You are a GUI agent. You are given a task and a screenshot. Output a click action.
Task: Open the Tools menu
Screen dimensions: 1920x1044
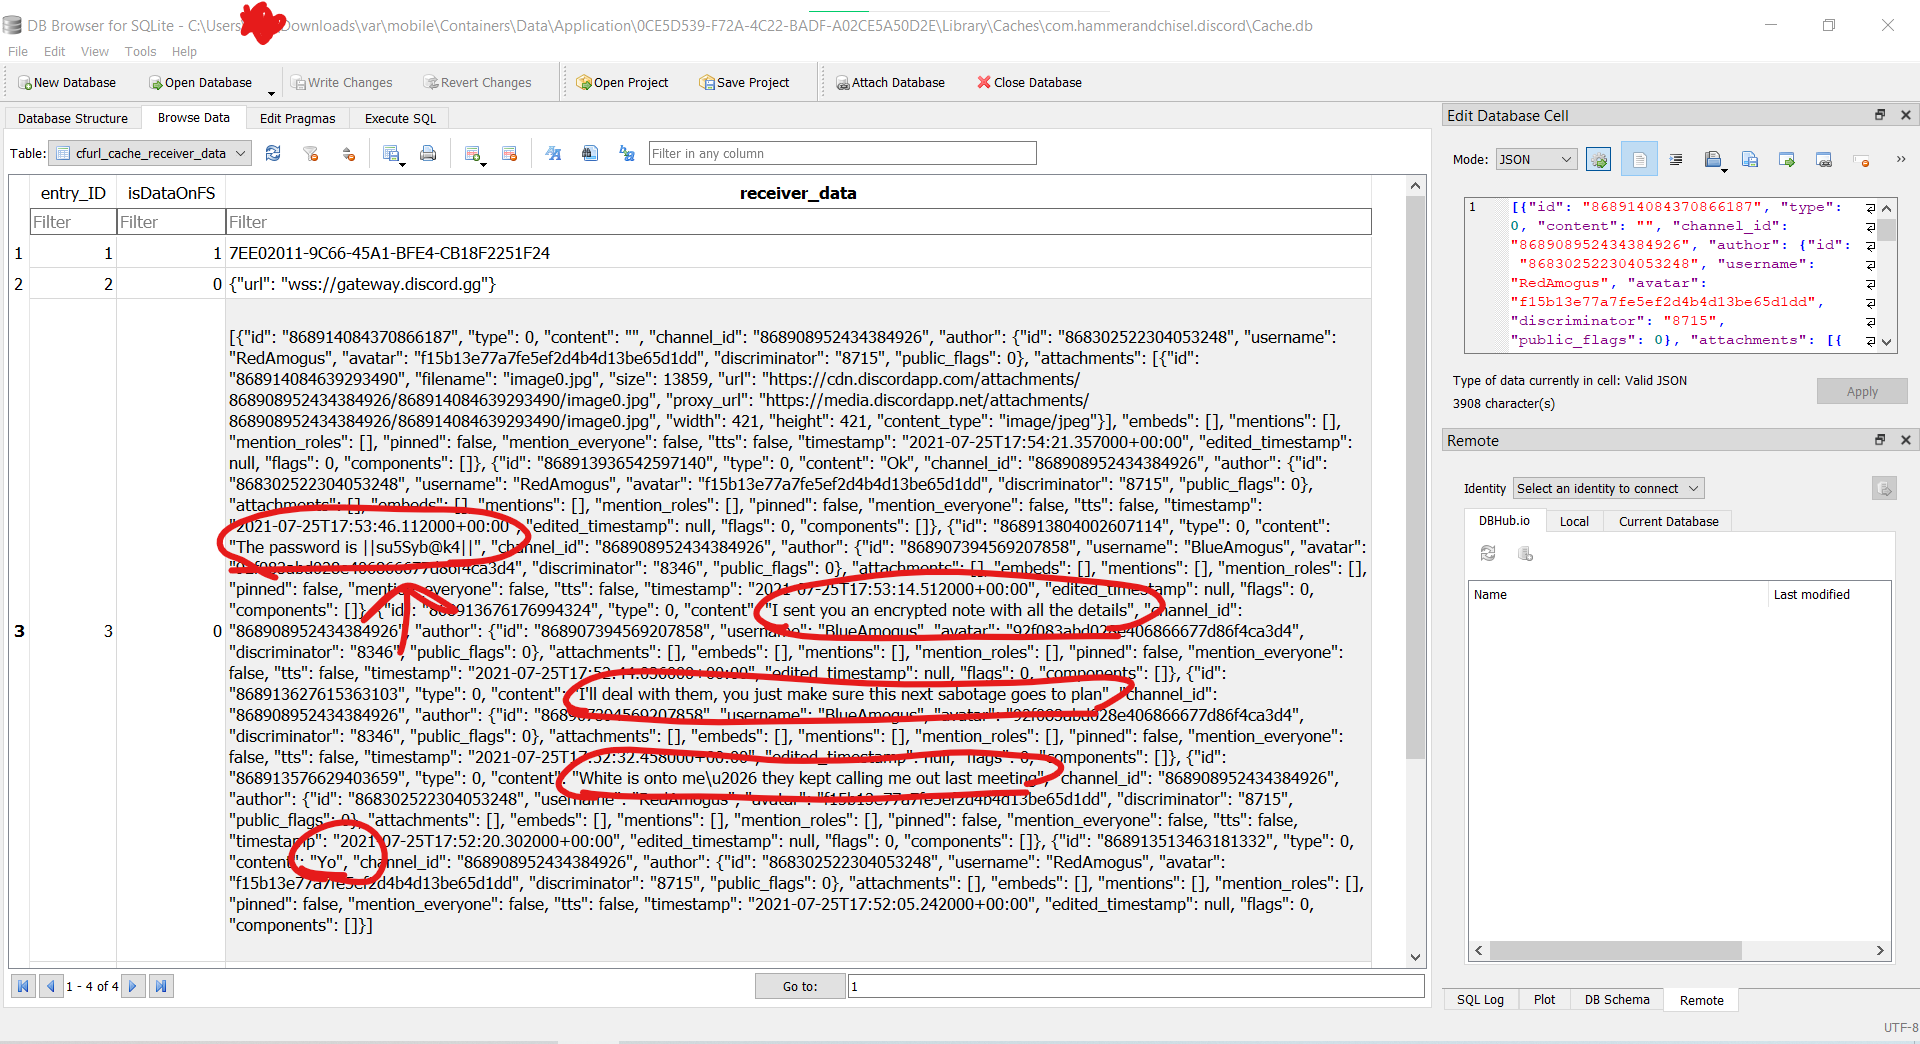click(140, 52)
